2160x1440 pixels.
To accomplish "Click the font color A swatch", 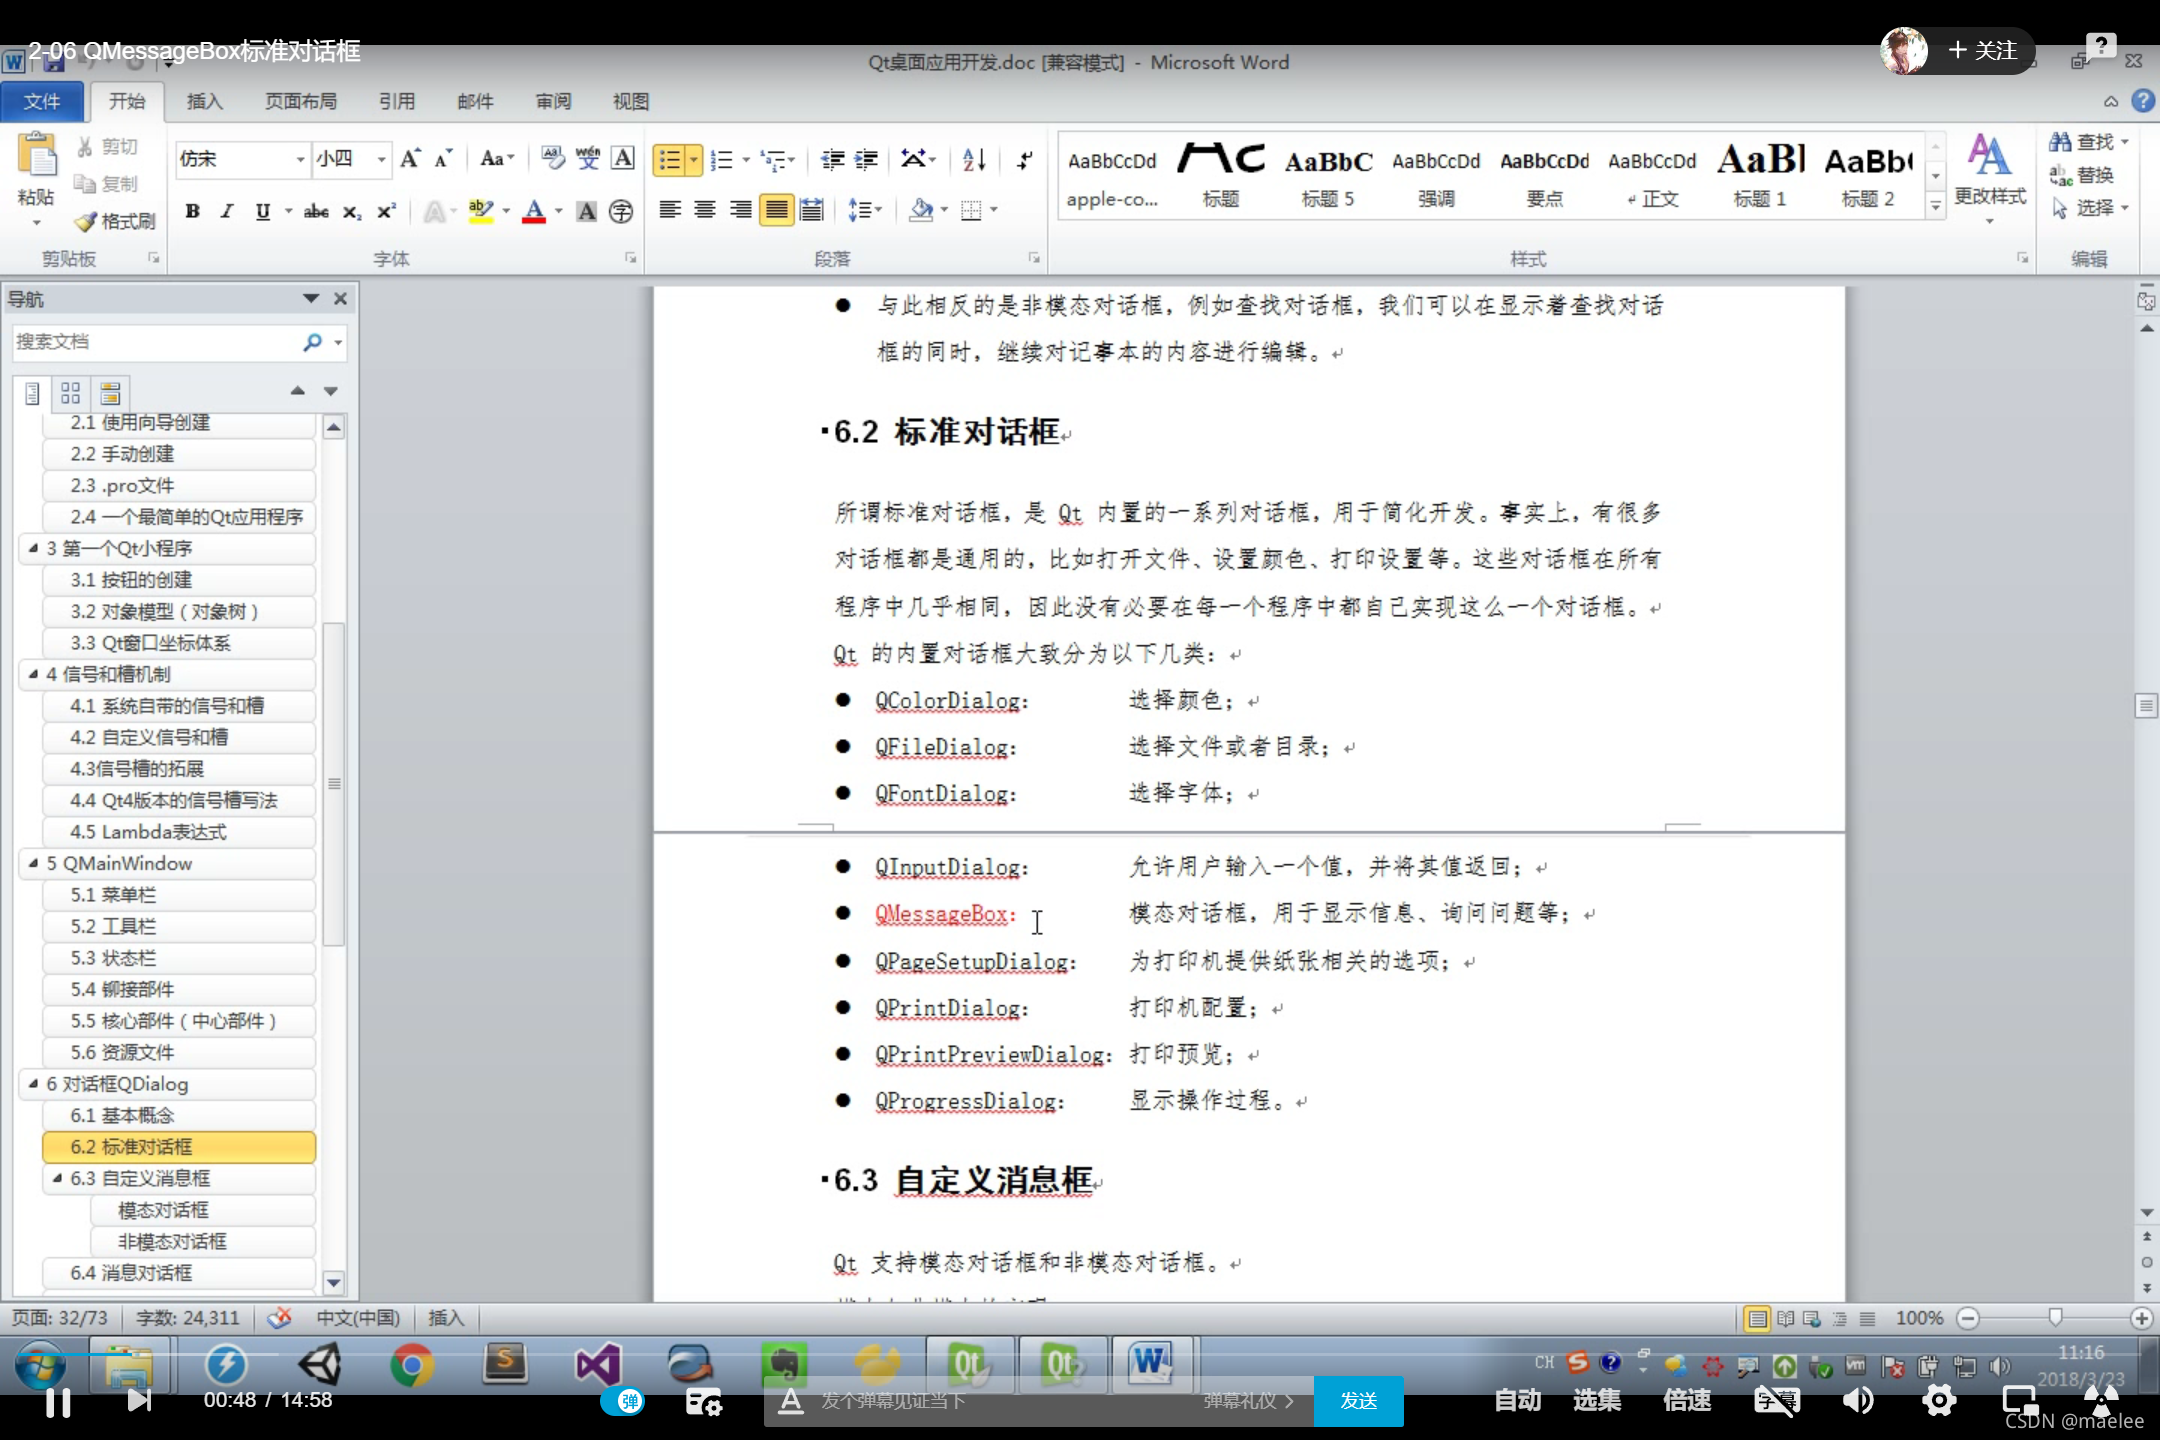I will pos(534,211).
